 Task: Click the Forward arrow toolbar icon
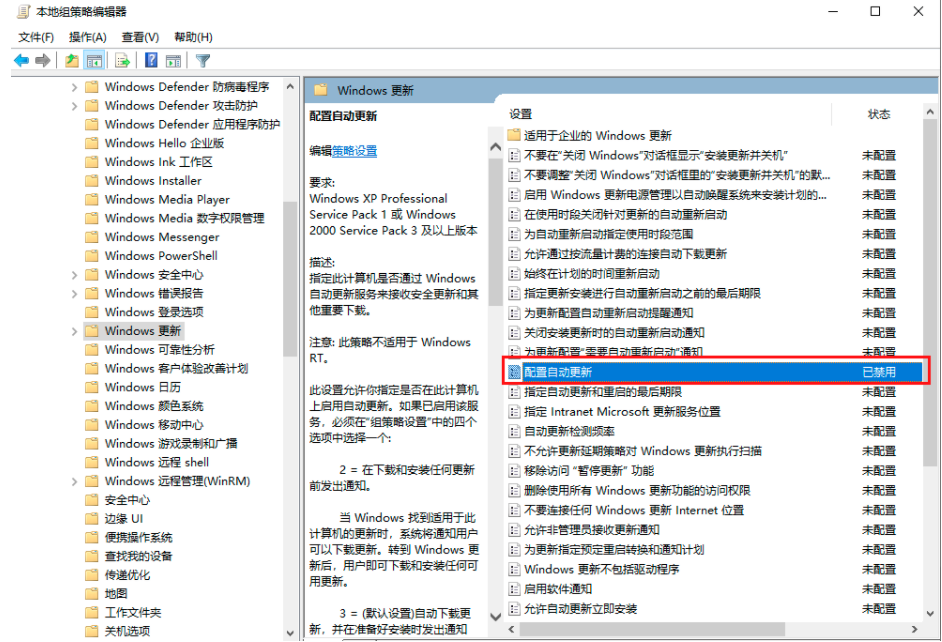click(x=43, y=61)
